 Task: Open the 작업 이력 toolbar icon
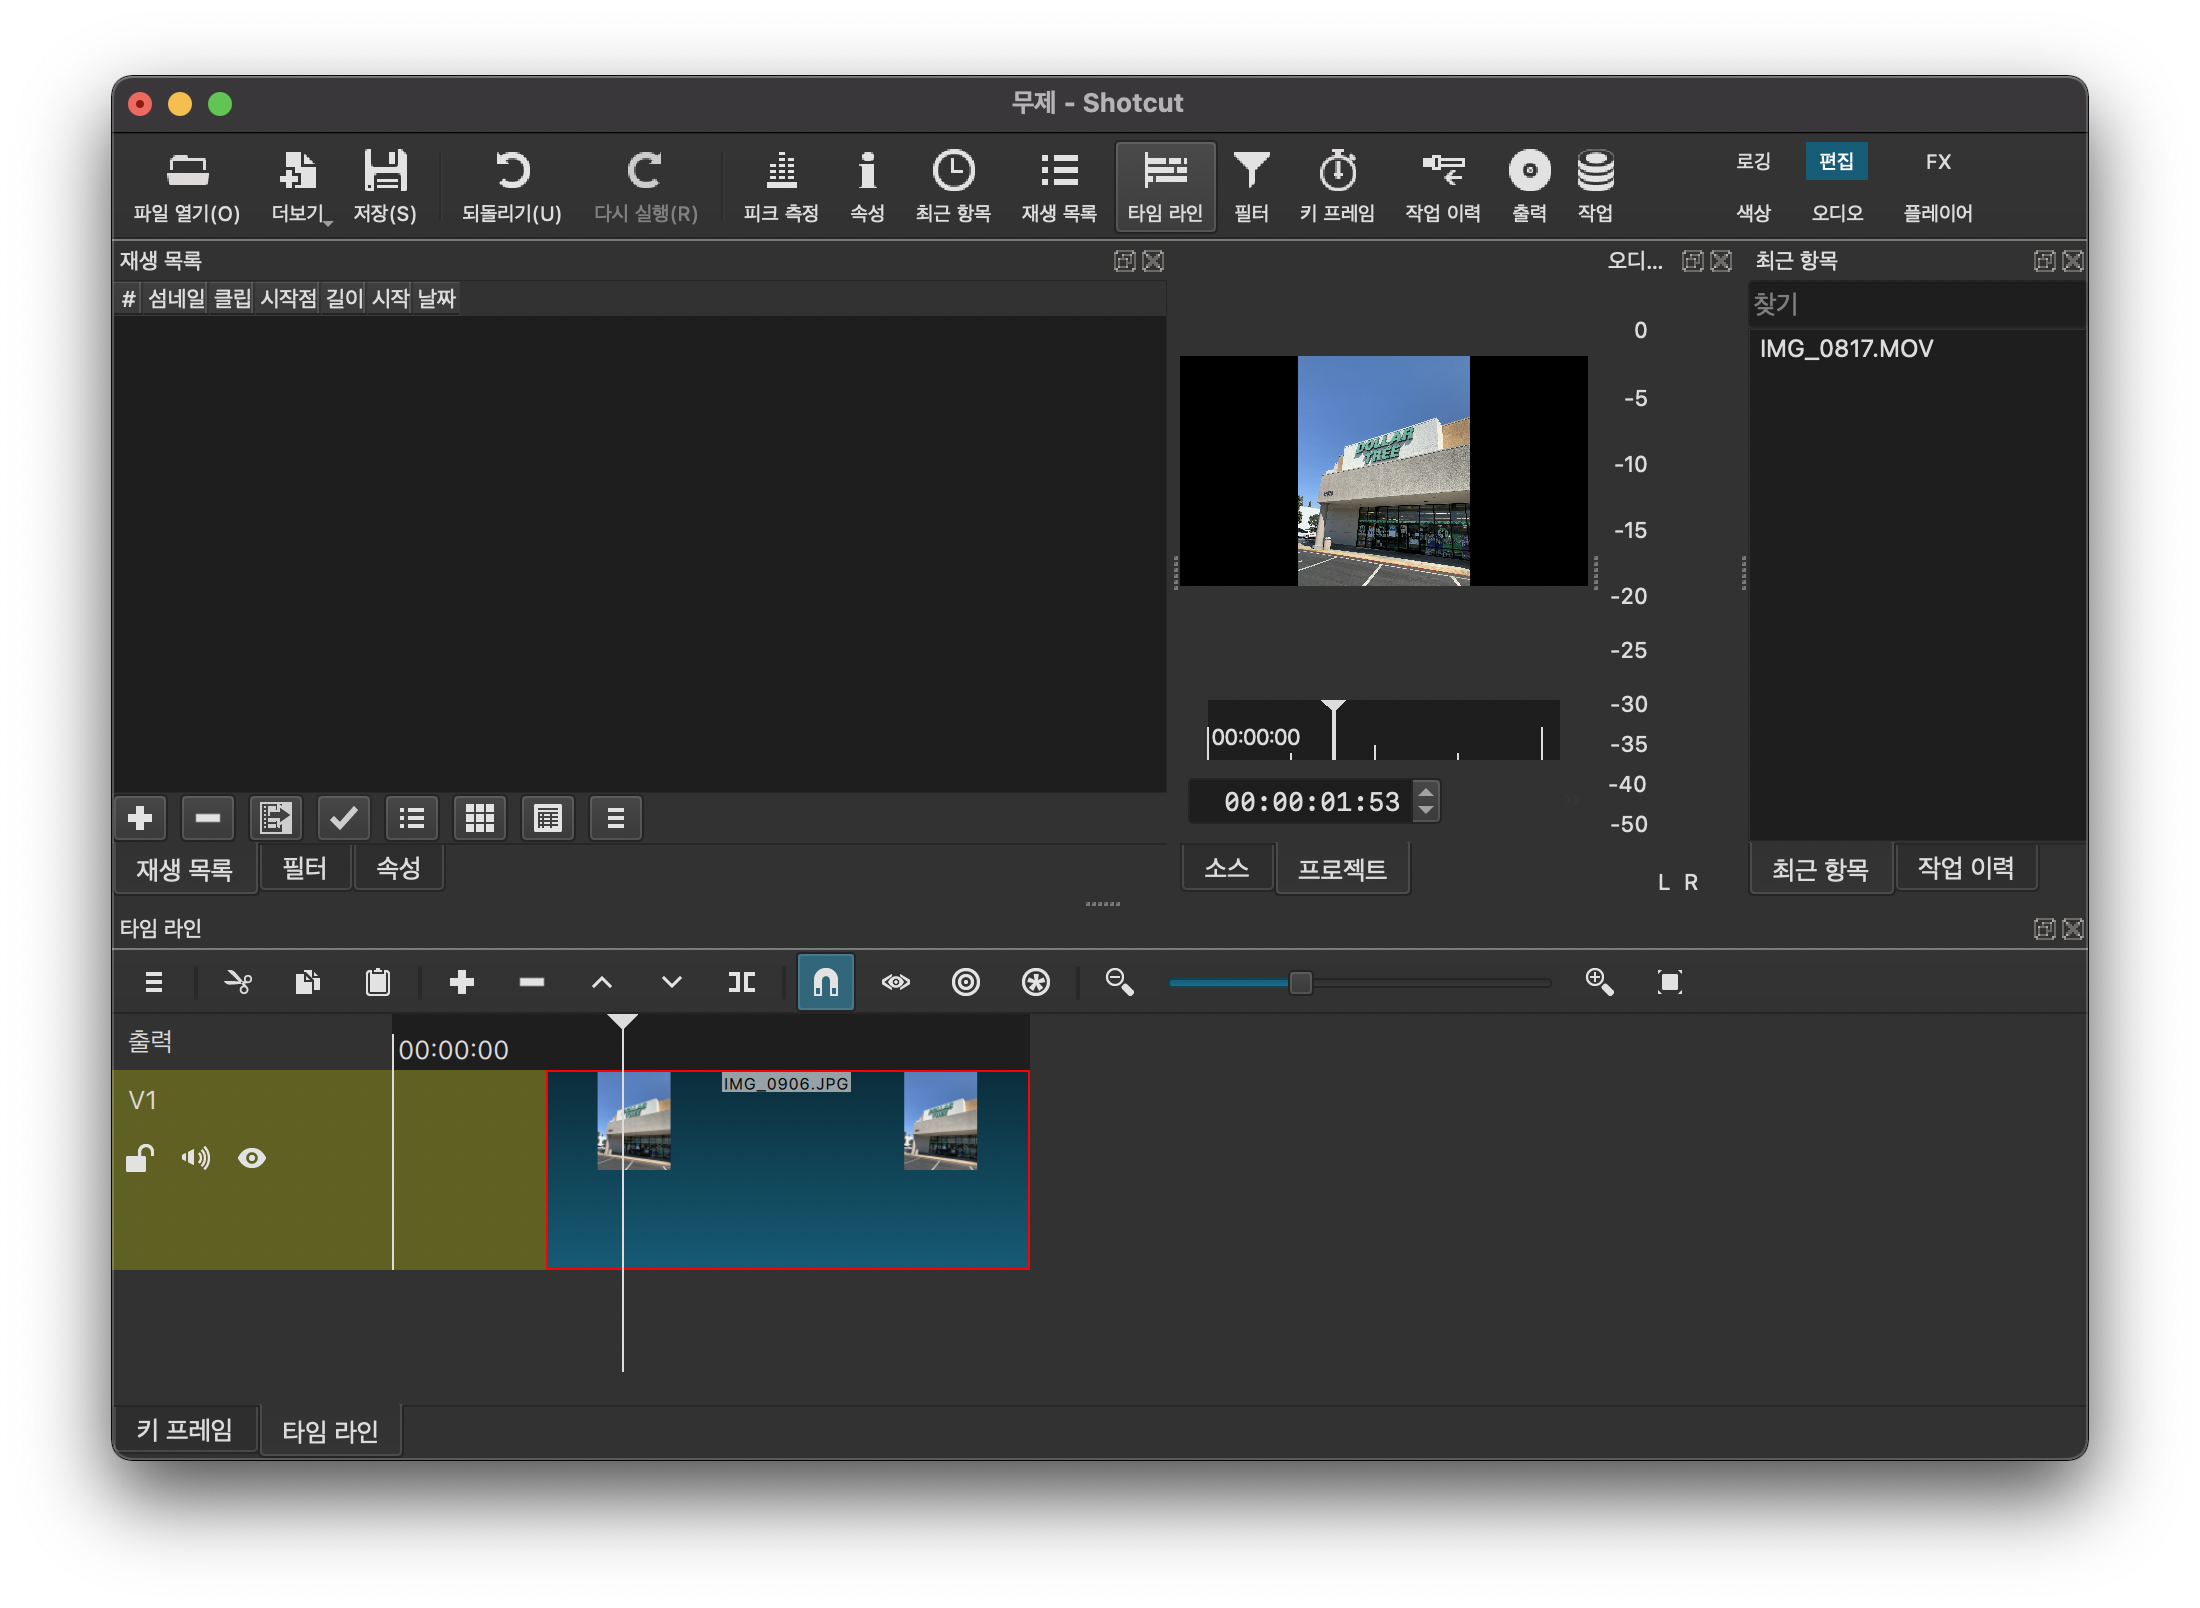1443,187
